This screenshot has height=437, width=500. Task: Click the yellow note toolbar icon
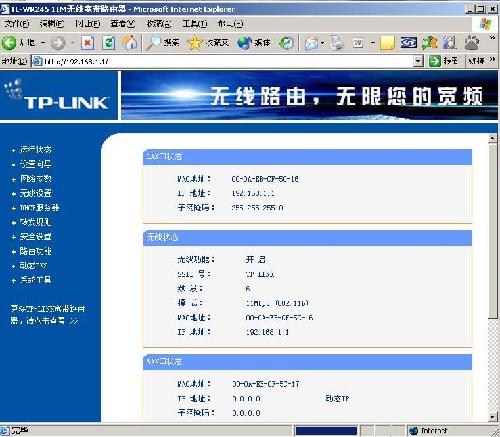click(387, 43)
